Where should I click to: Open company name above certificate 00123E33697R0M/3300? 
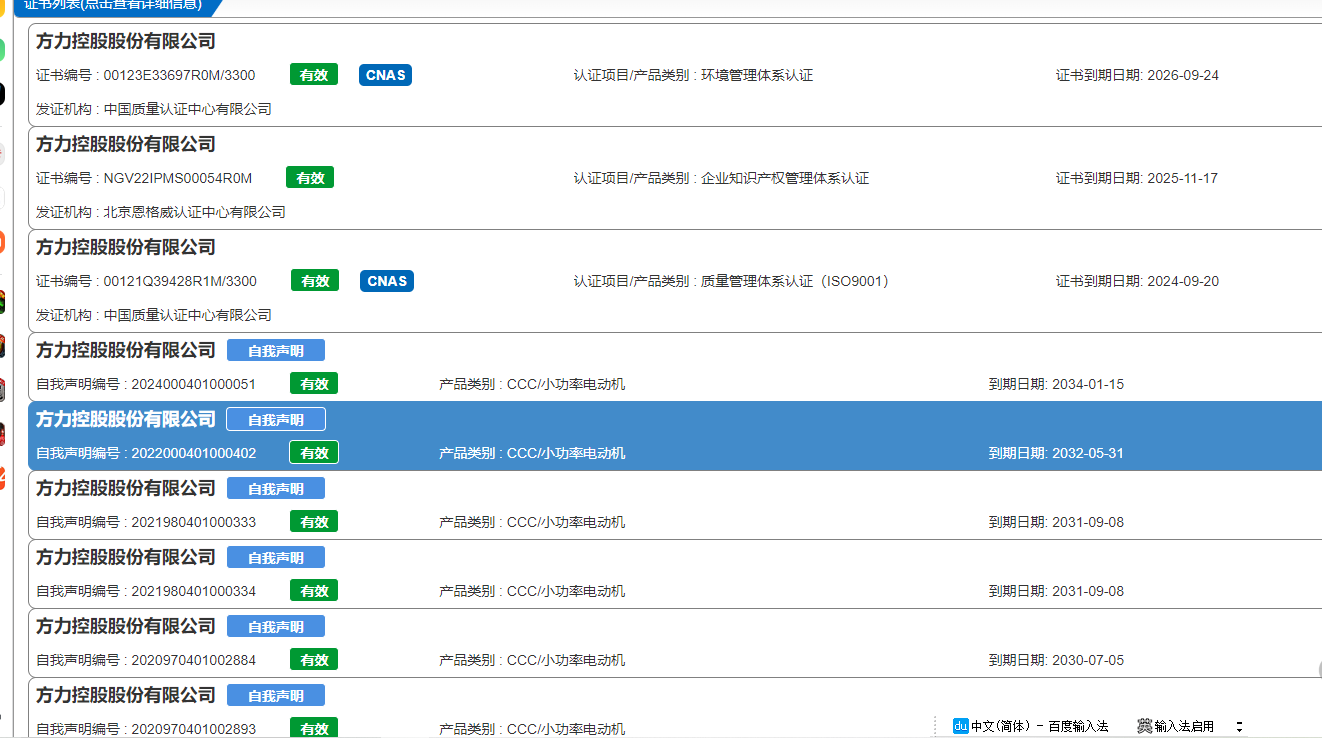[126, 42]
